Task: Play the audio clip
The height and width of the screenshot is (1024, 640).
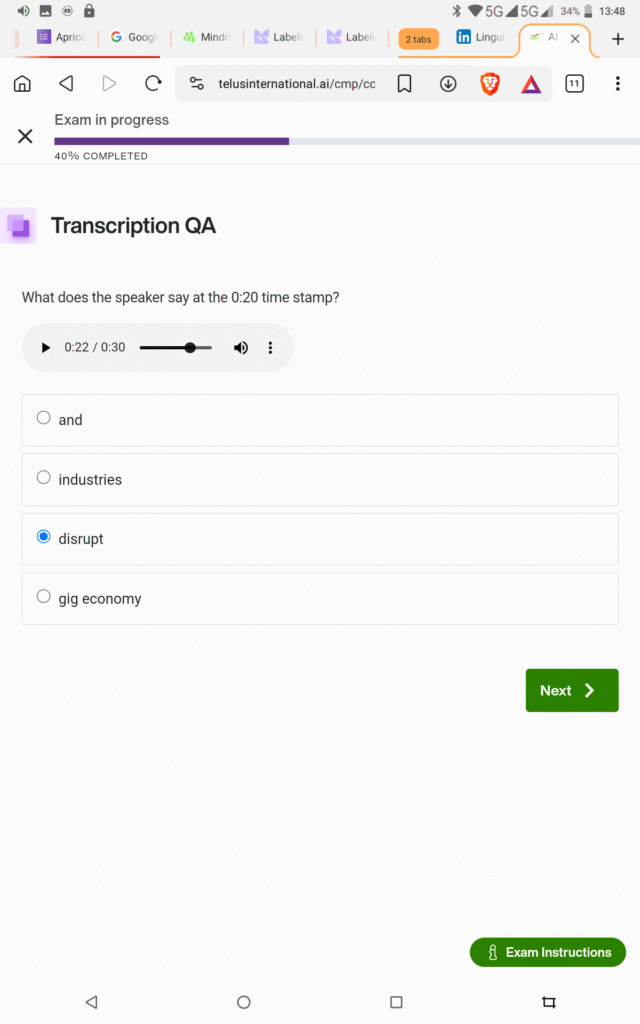Action: (x=45, y=348)
